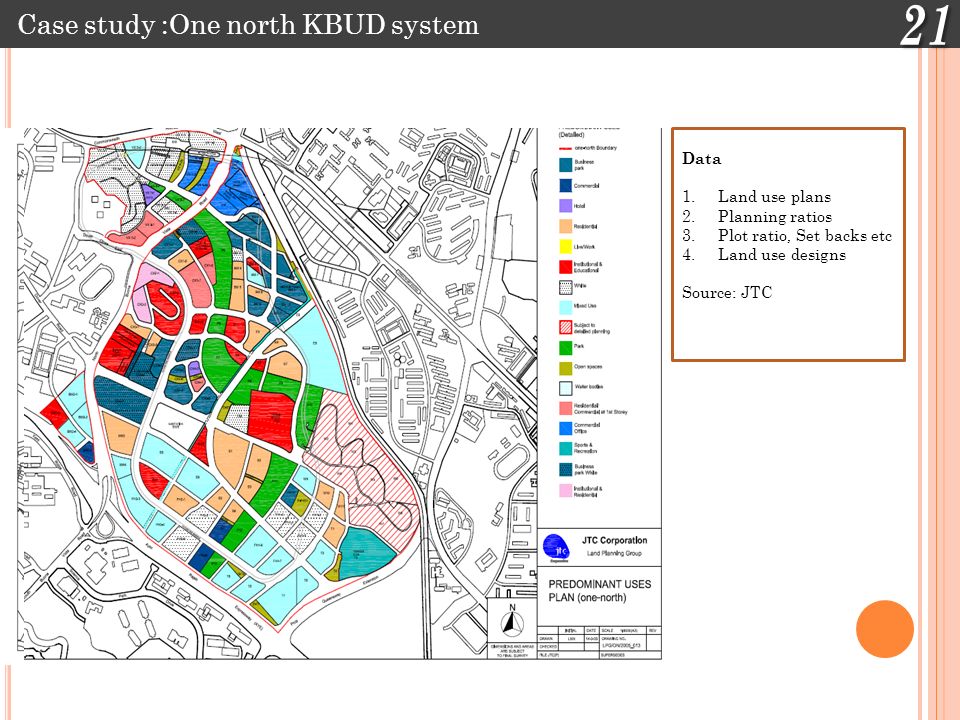Click the "Source: JTC" text
The width and height of the screenshot is (960, 720).
tap(727, 293)
